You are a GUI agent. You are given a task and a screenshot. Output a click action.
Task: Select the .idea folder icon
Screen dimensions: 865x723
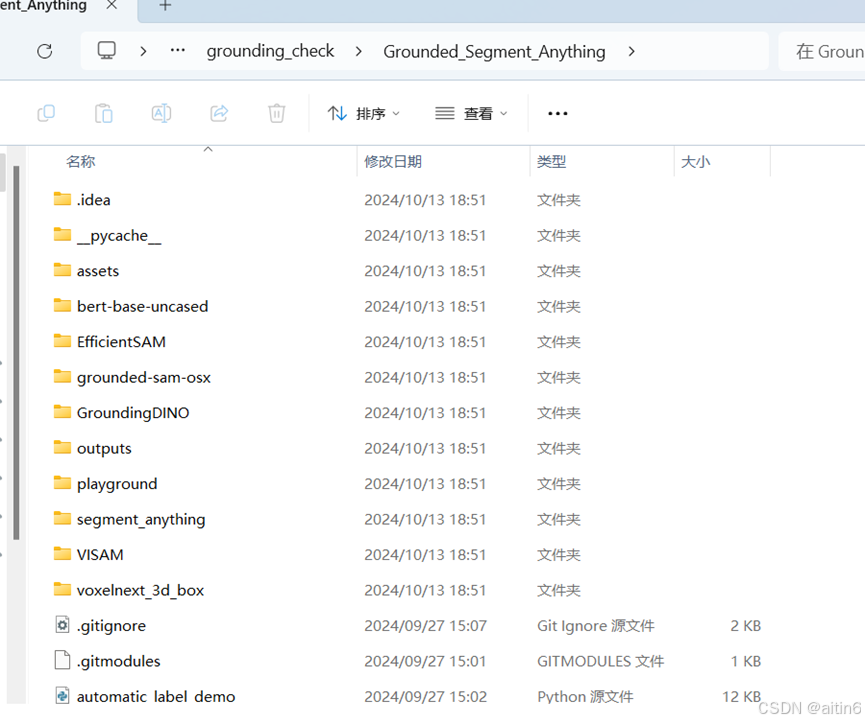point(62,199)
